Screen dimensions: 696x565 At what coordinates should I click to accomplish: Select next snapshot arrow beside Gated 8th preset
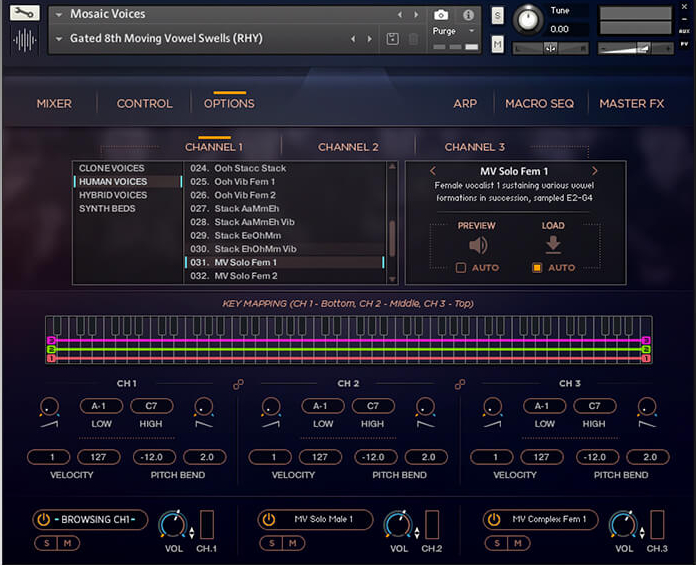point(369,39)
